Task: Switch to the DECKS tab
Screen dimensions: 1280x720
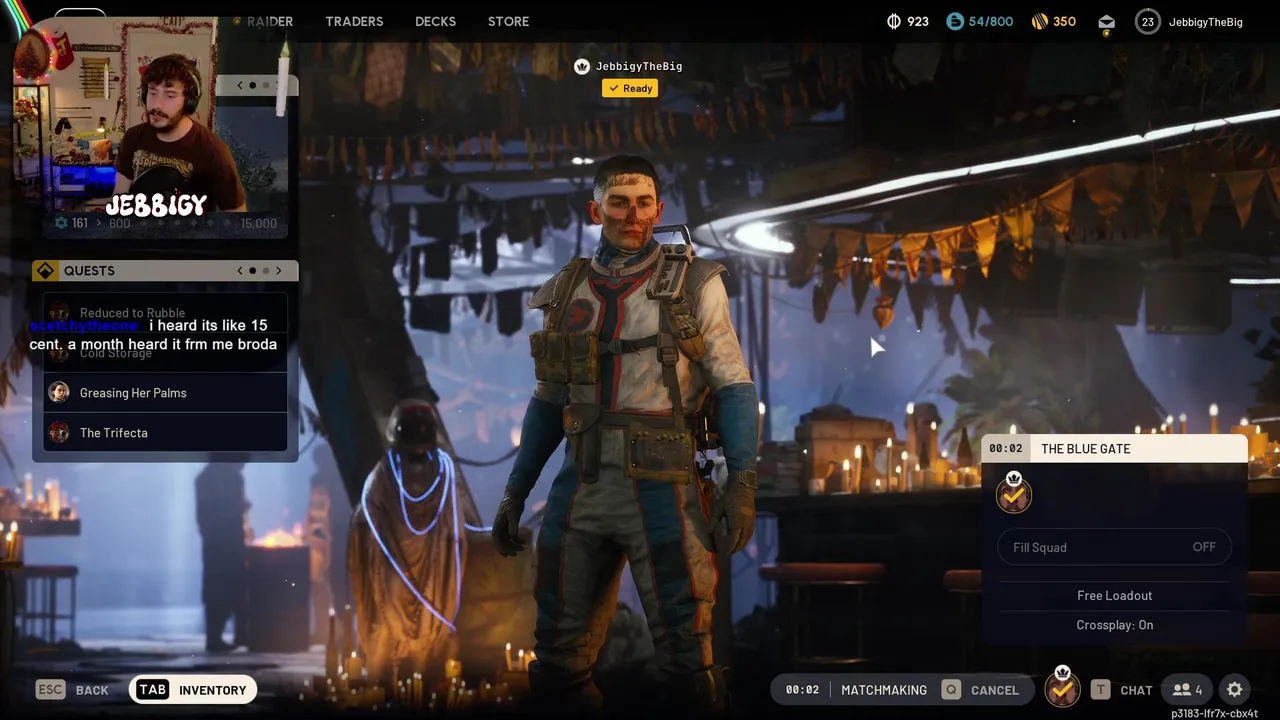Action: [x=435, y=21]
